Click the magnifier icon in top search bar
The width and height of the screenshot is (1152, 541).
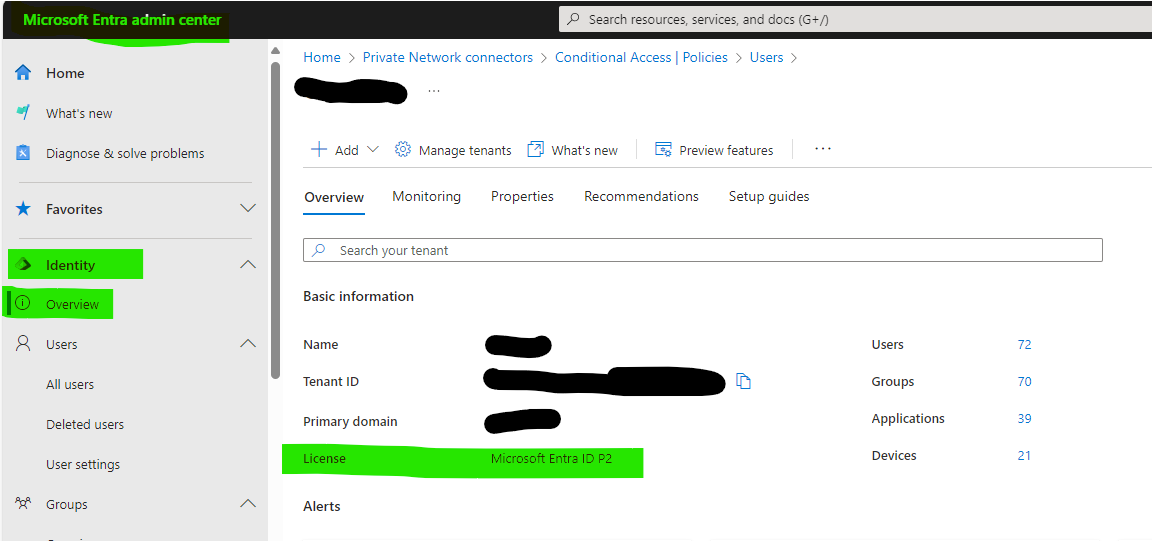(574, 19)
